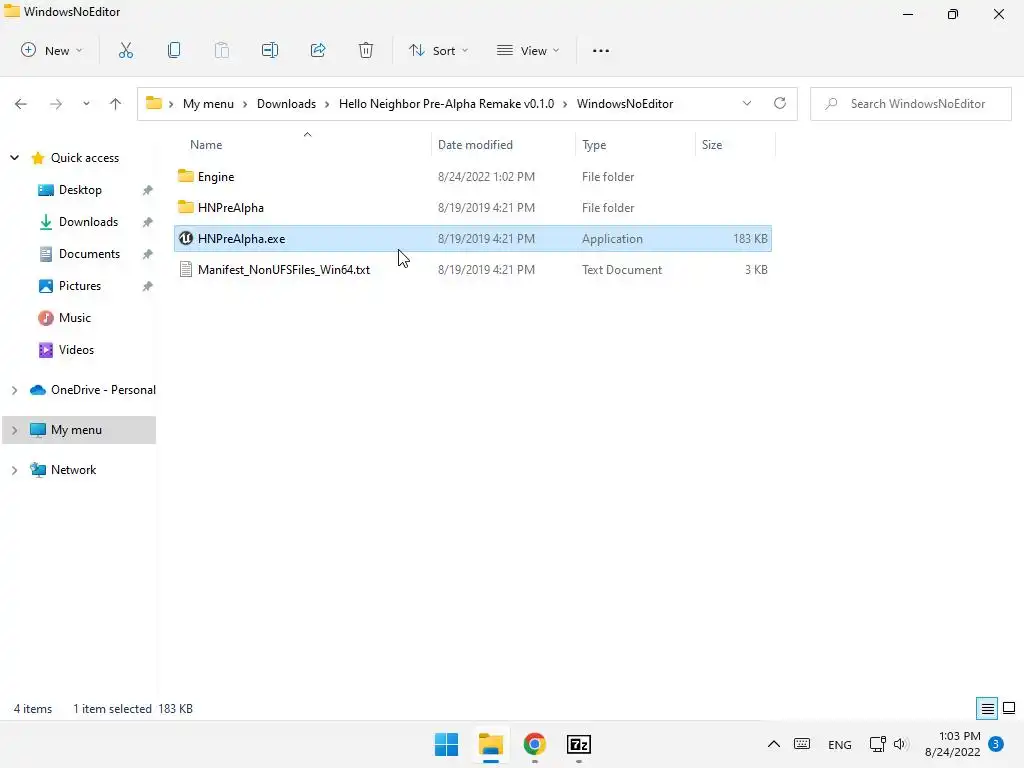Open the volume speaker icon
Viewport: 1024px width, 768px height.
pyautogui.click(x=901, y=744)
